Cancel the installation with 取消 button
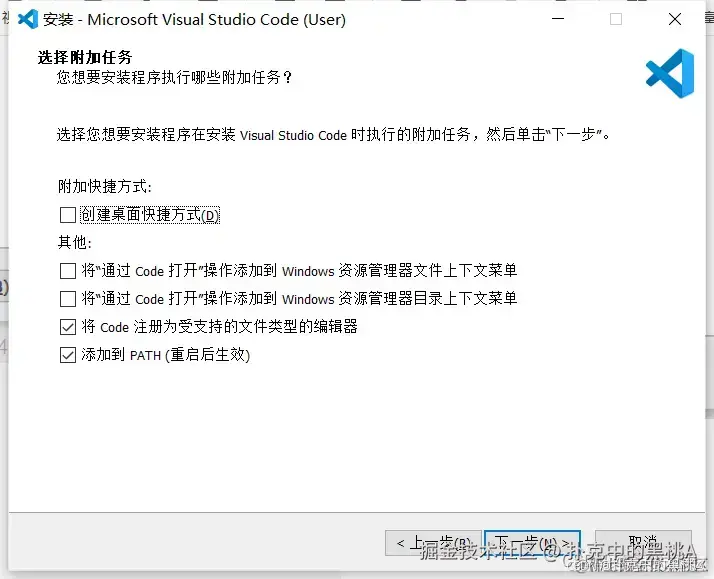 [x=643, y=543]
